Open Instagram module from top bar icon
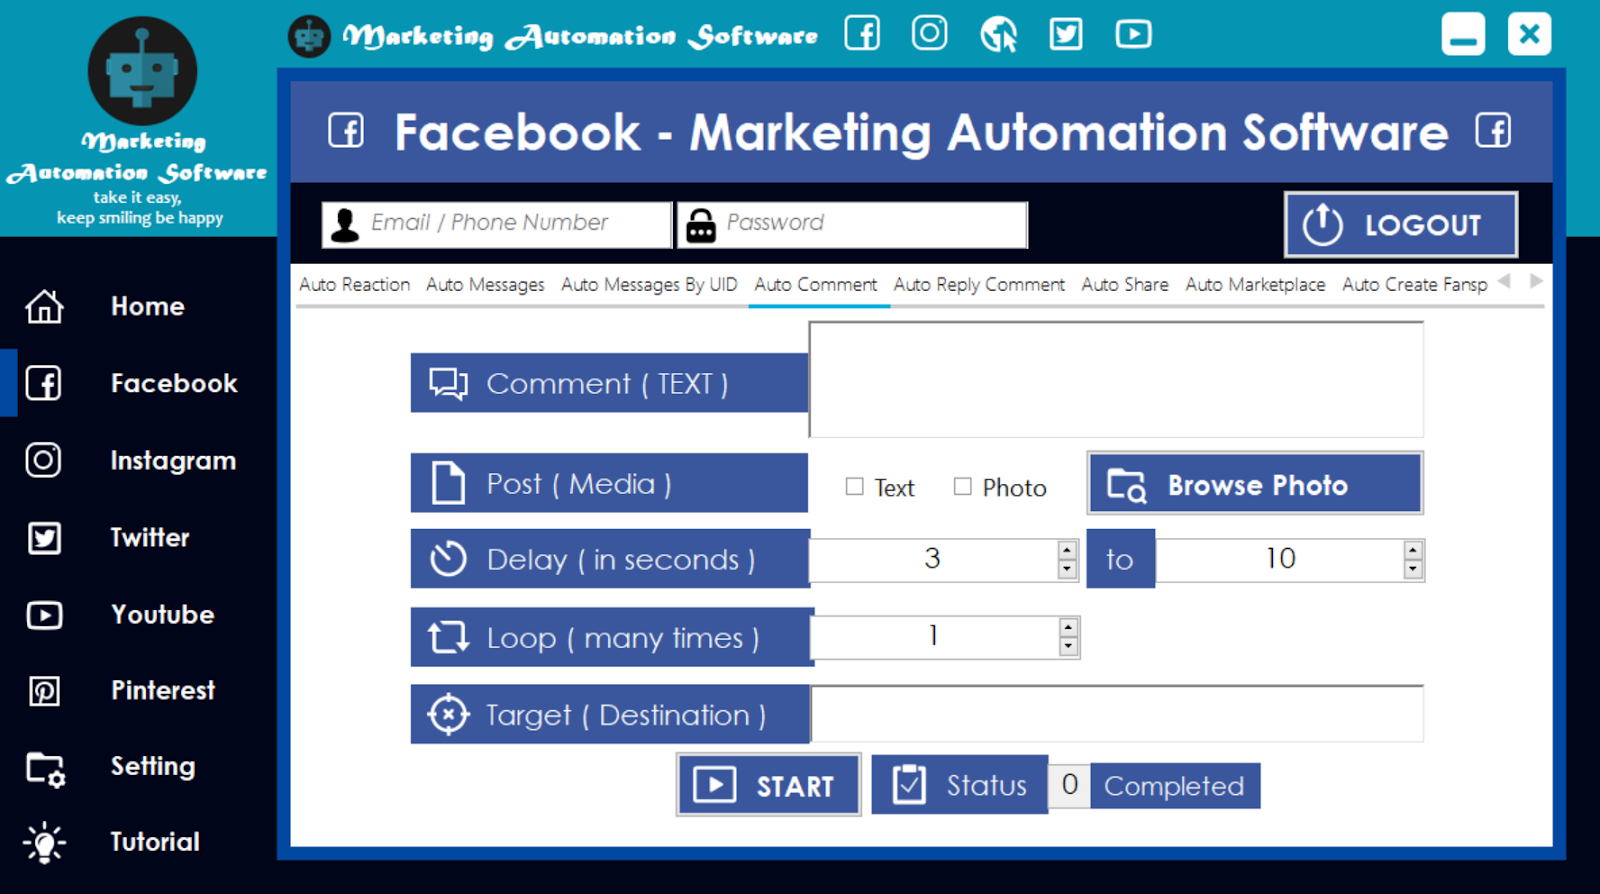Image resolution: width=1600 pixels, height=894 pixels. point(929,33)
